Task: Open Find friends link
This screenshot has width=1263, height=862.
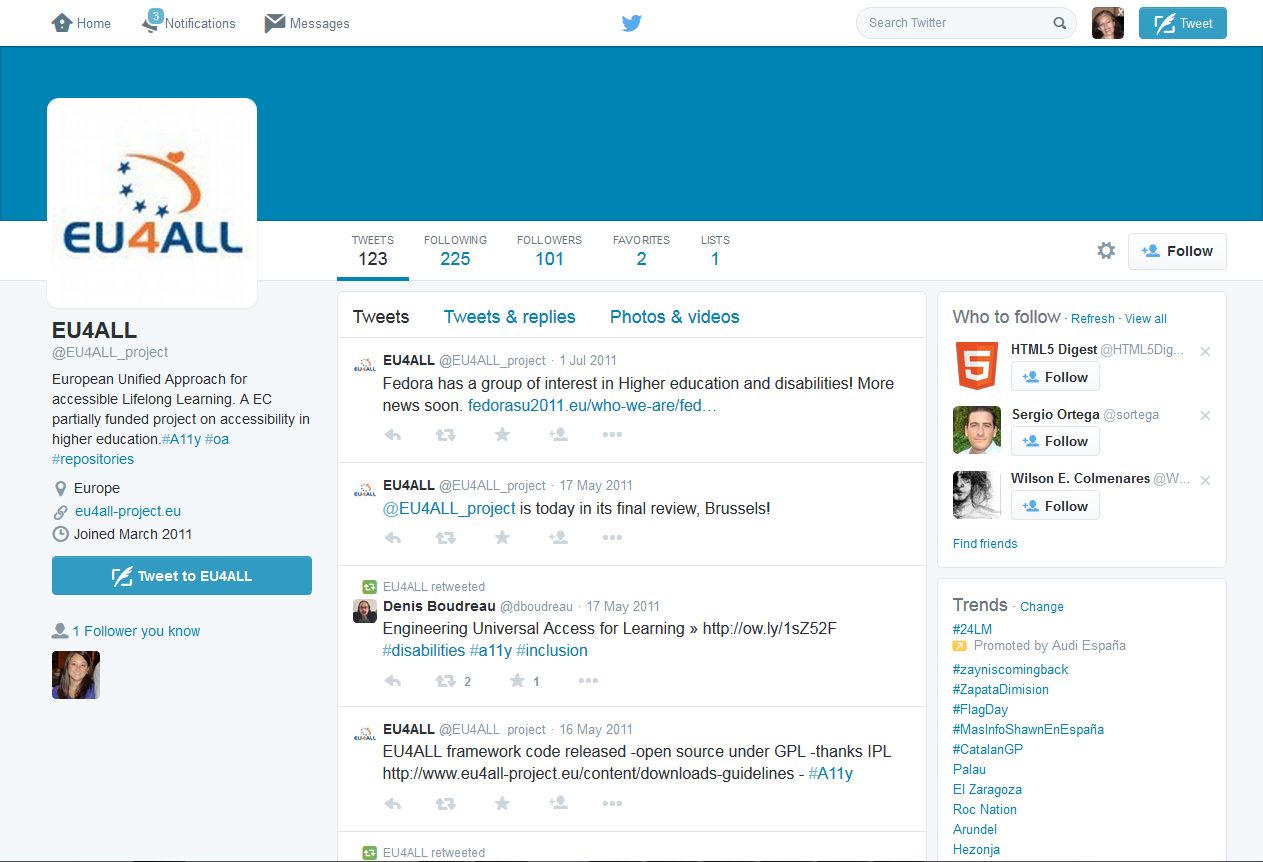Action: coord(985,544)
